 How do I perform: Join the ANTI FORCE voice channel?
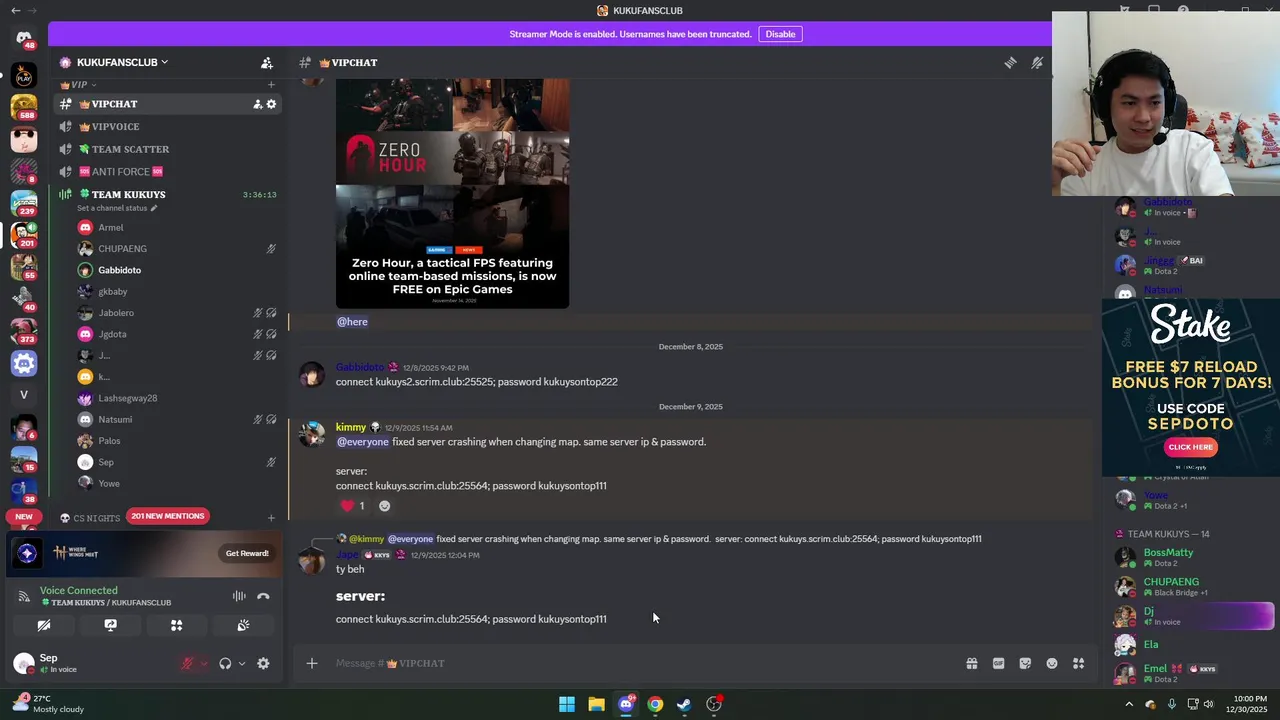(x=168, y=172)
